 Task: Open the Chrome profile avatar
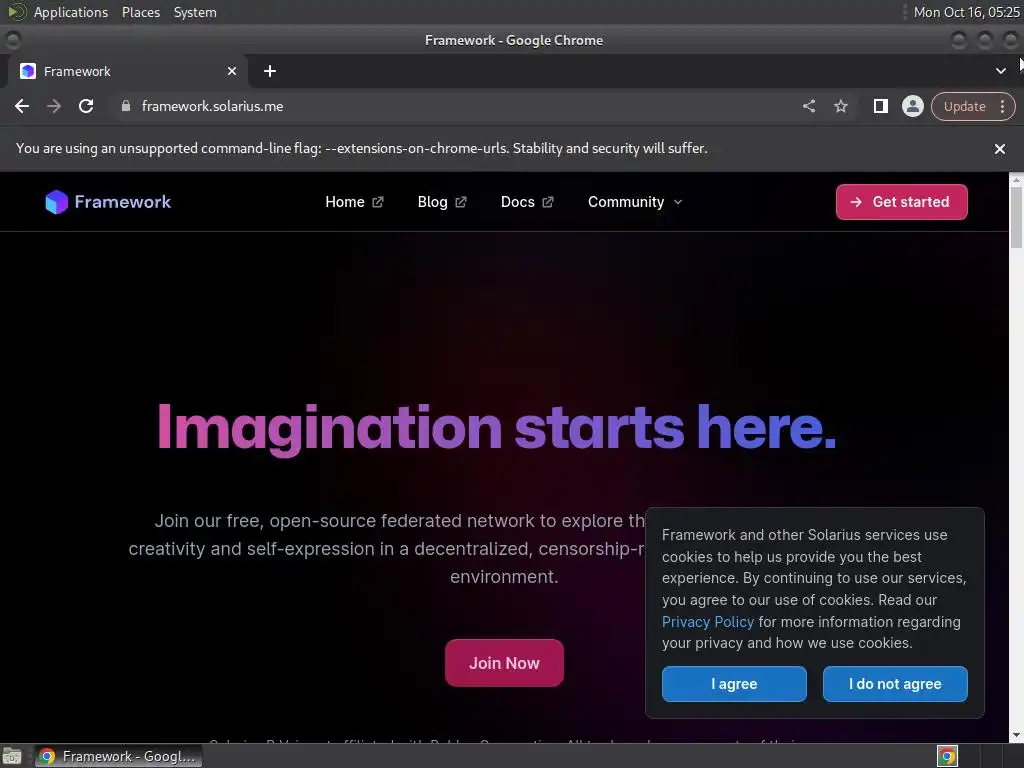(912, 106)
